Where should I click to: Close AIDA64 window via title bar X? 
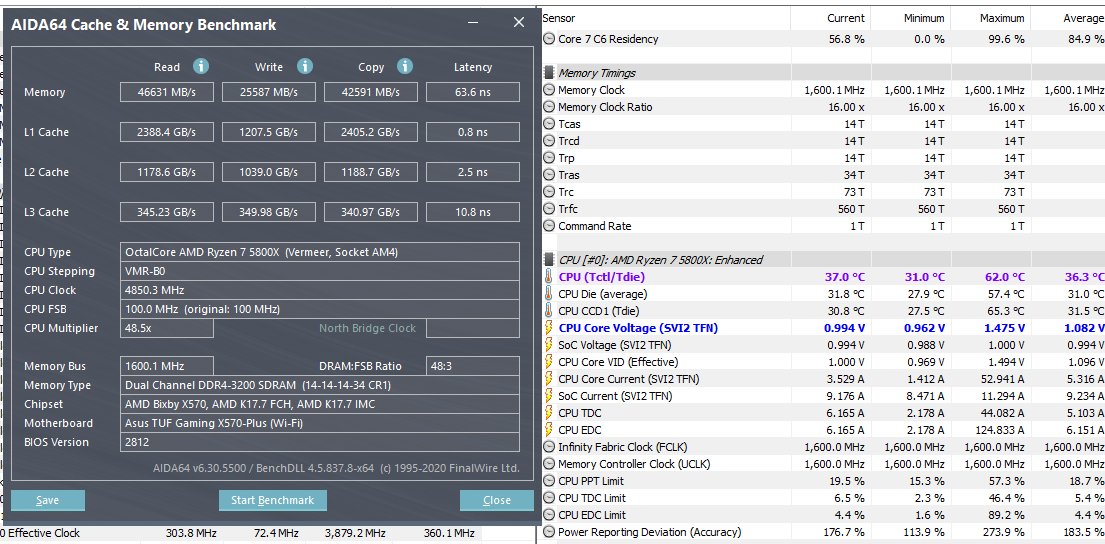(x=519, y=23)
